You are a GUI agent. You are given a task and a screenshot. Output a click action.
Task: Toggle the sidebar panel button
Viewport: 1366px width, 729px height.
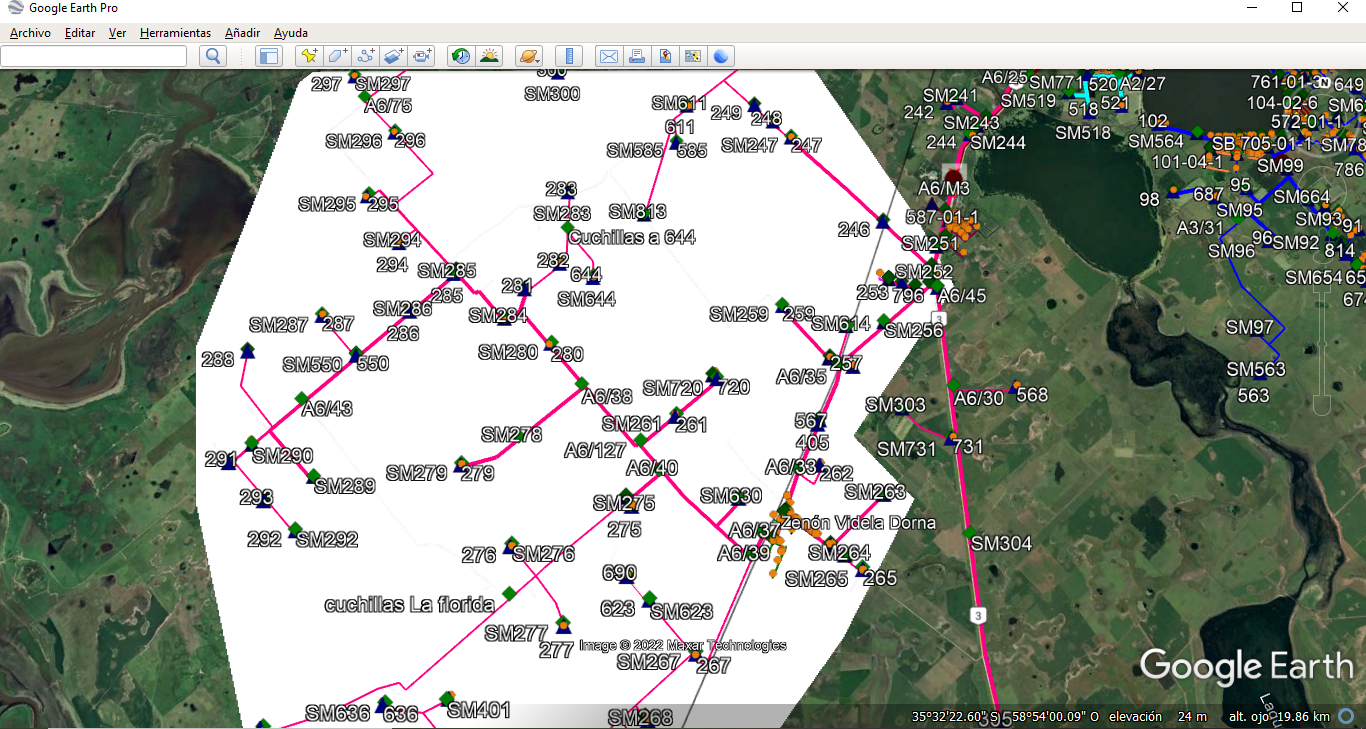pos(268,56)
